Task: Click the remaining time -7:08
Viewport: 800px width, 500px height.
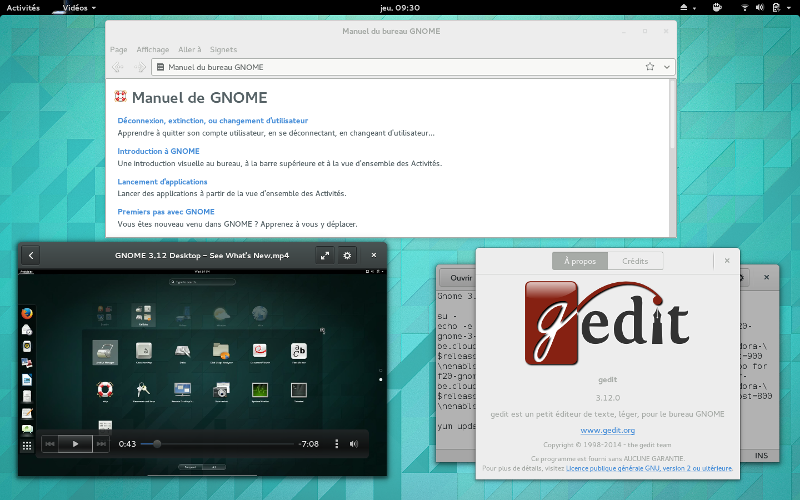Action: click(x=309, y=444)
